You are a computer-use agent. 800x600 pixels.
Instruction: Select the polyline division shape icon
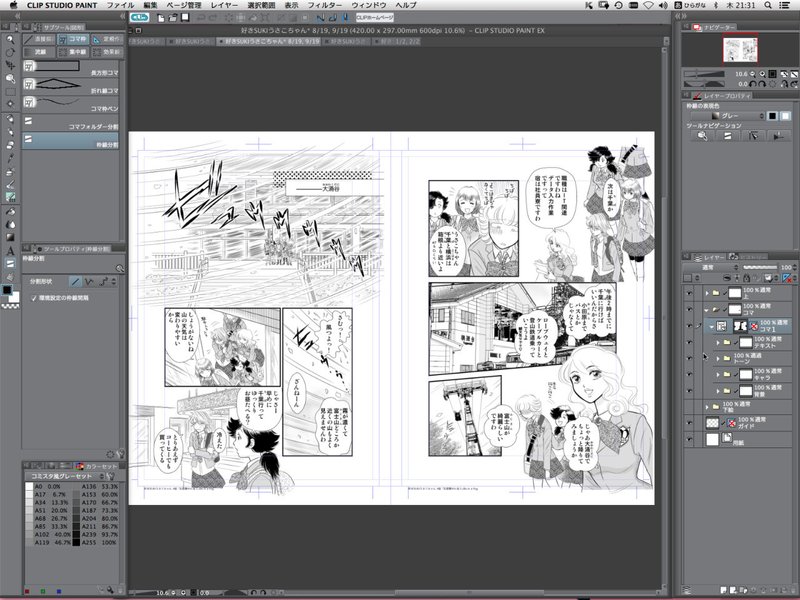click(x=90, y=281)
